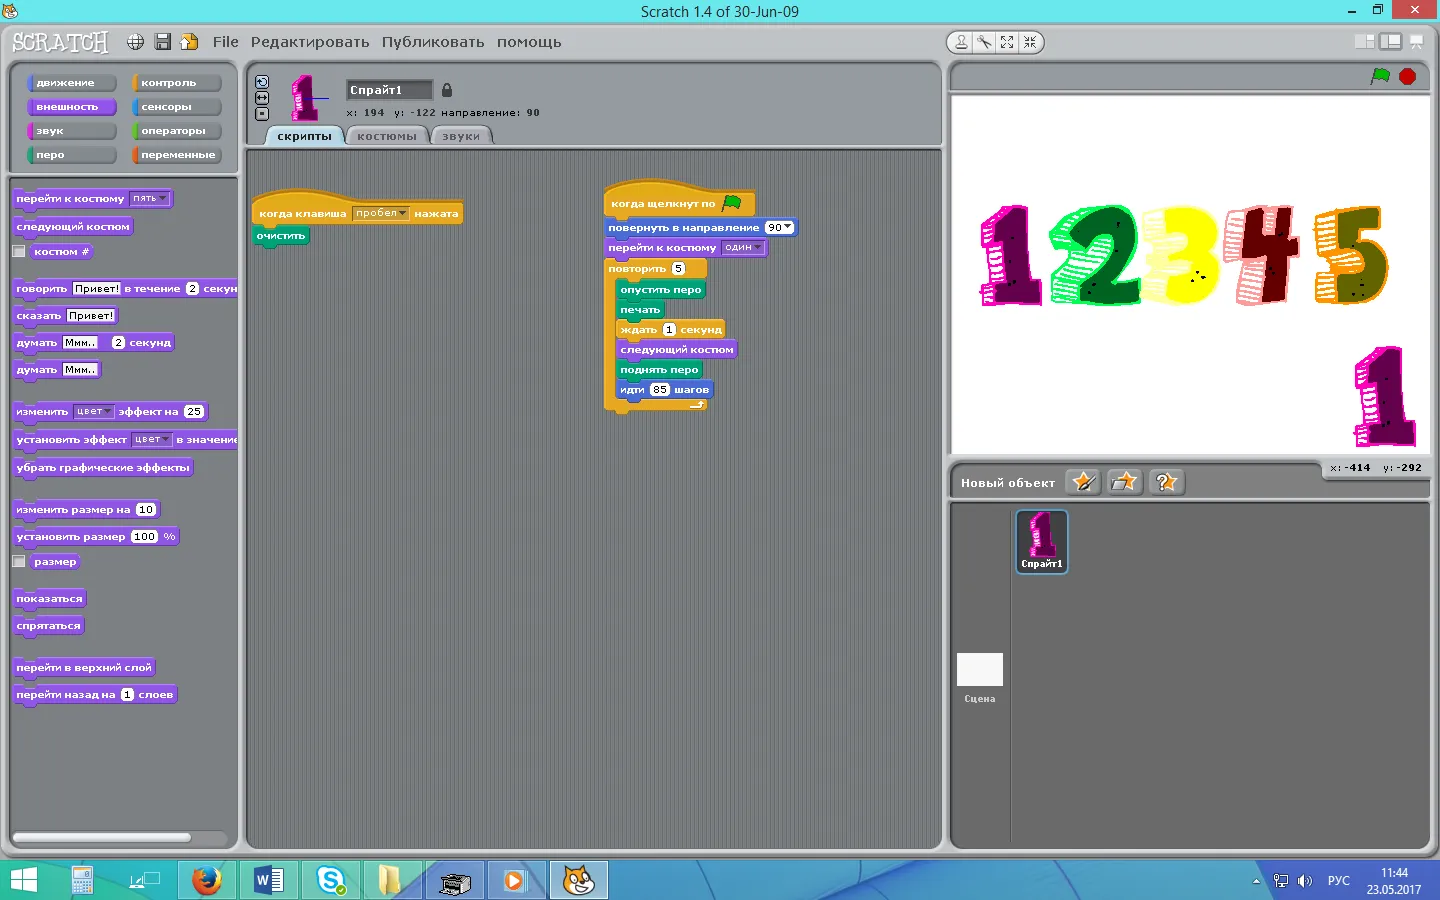1440x900 pixels.
Task: Click the save project floppy disk icon
Action: tap(162, 42)
